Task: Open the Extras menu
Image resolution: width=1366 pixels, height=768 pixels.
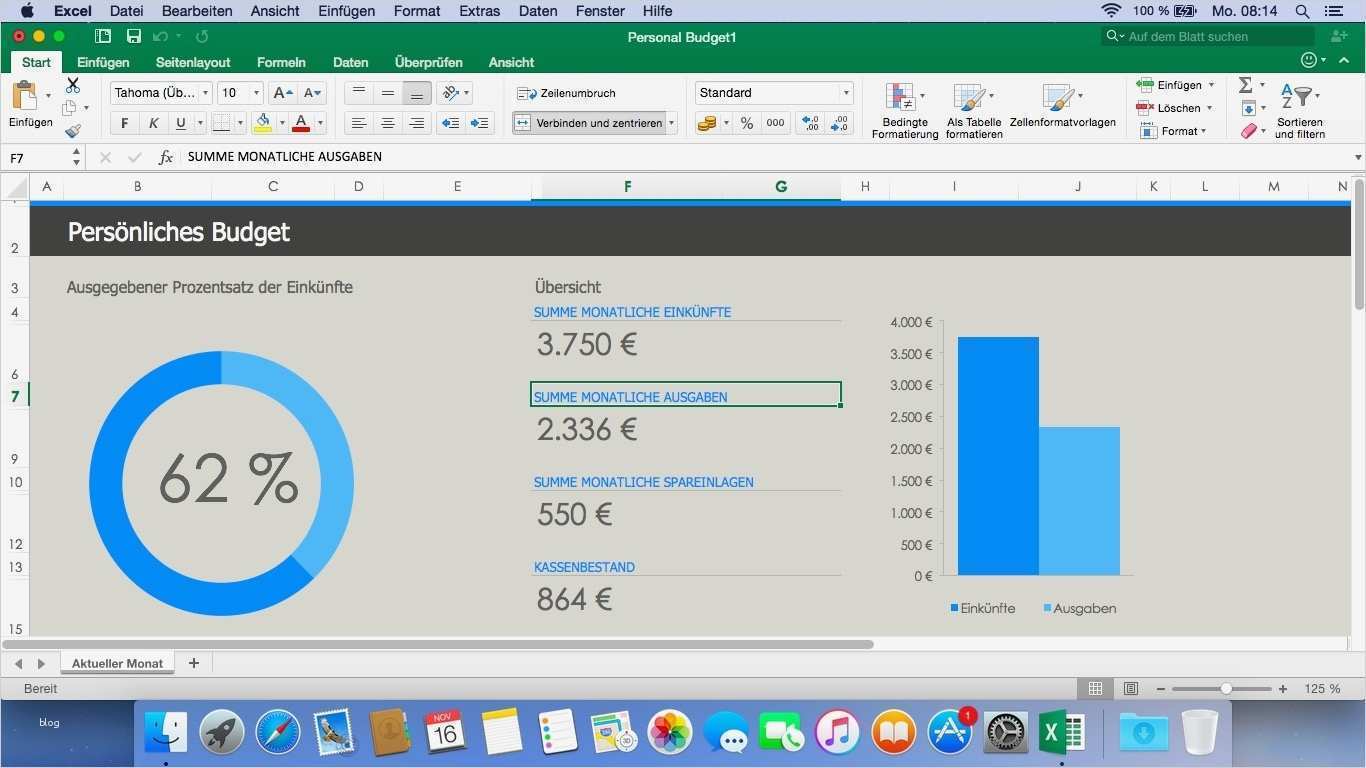Action: coord(479,11)
